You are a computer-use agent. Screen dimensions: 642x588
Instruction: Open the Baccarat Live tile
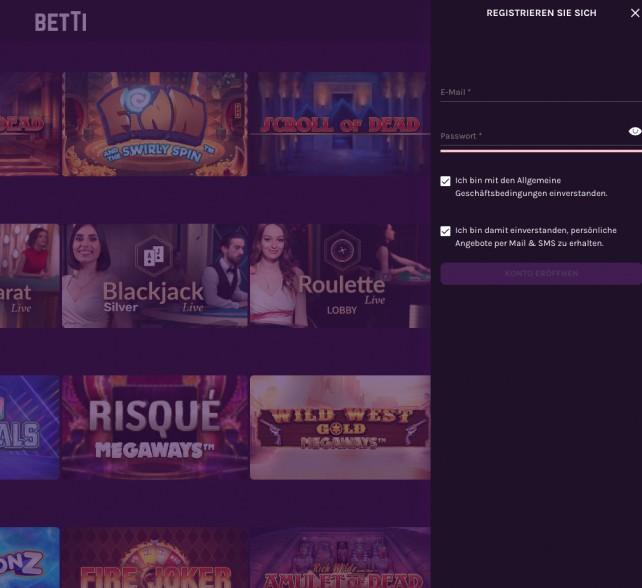29,276
